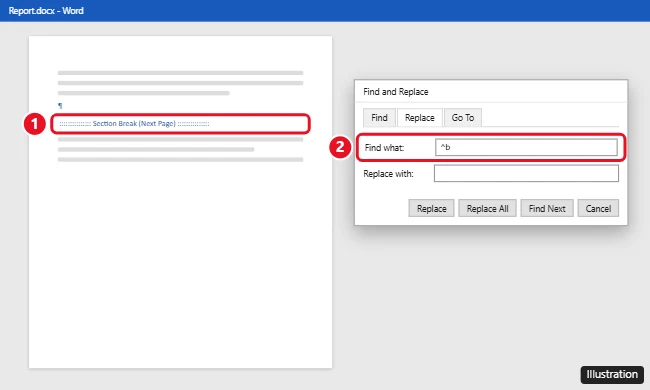Switch to the Find tab
650x390 pixels.
(x=379, y=118)
